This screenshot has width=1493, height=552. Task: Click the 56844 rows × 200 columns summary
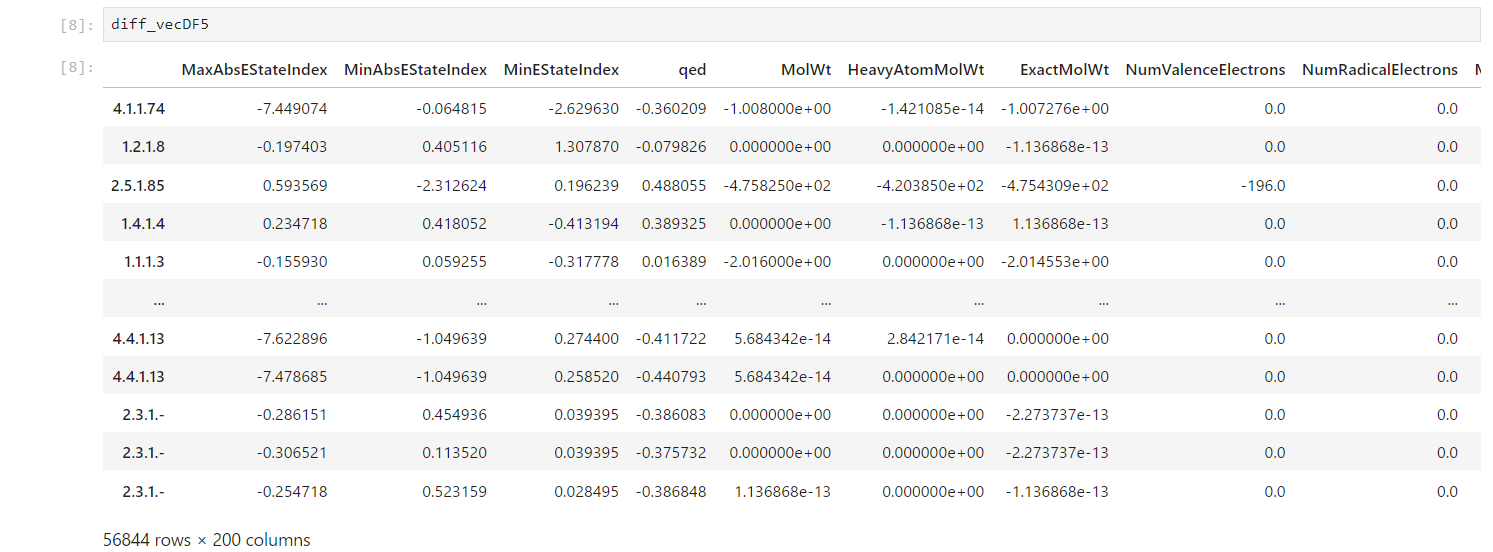[x=206, y=540]
